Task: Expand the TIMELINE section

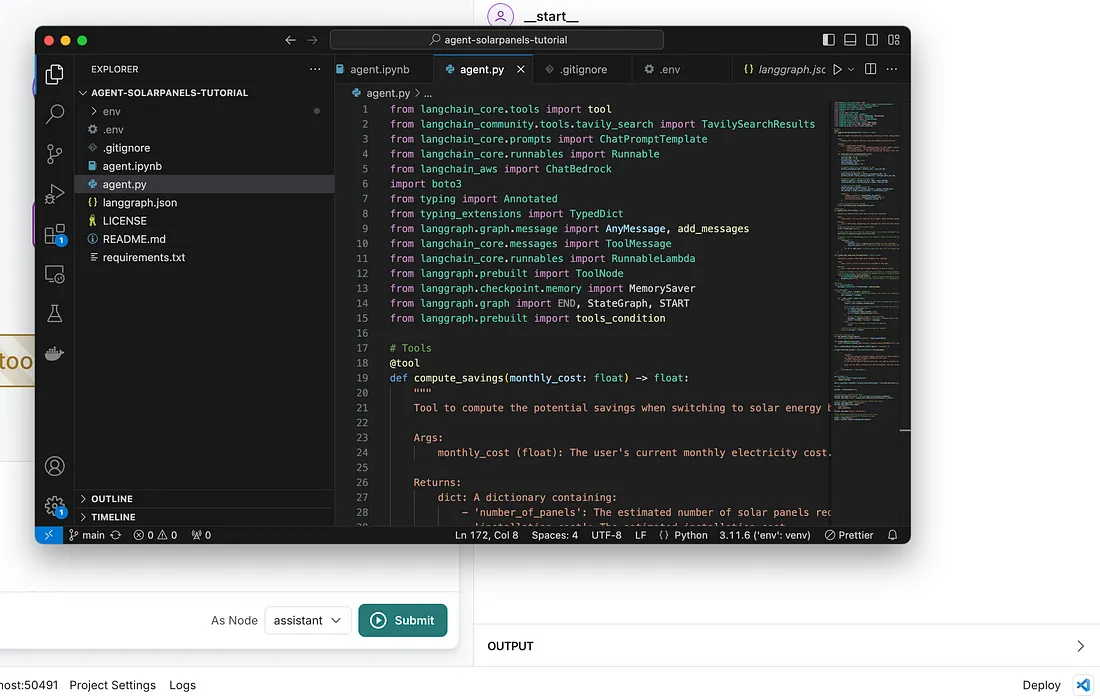Action: [204, 517]
